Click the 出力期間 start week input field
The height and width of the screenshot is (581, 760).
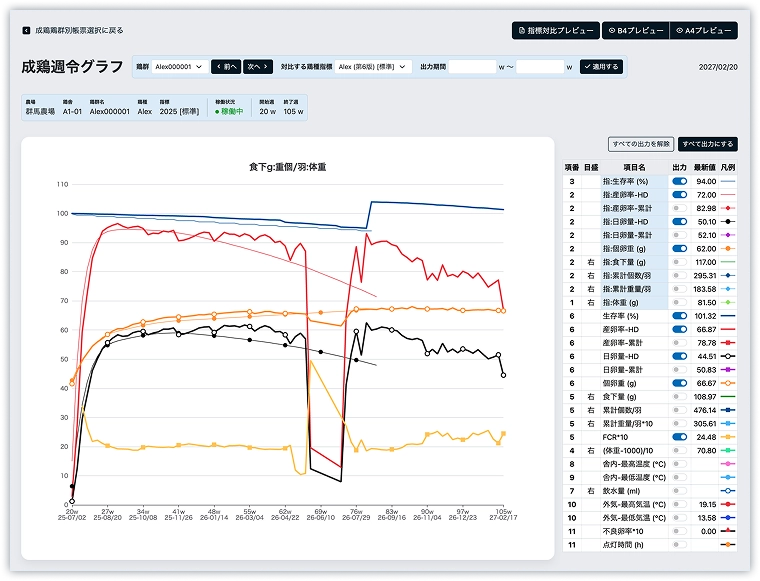[471, 67]
